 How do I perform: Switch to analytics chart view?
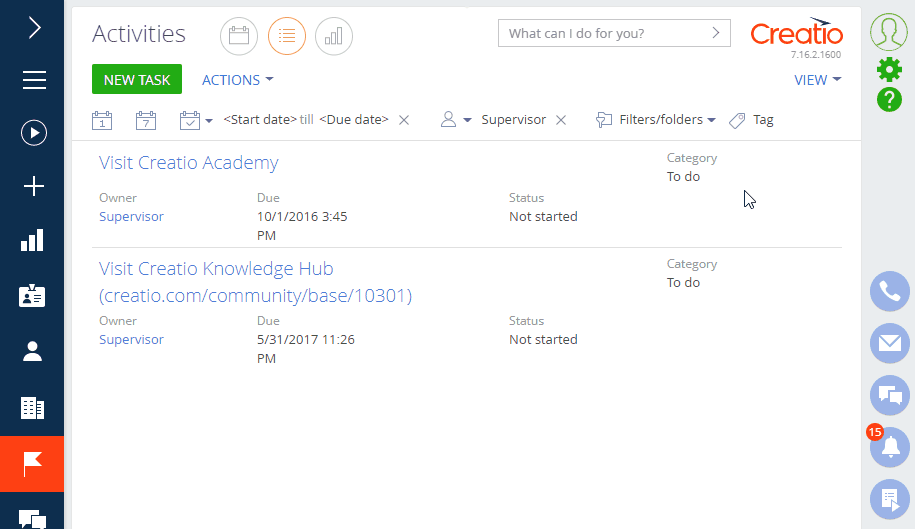(x=334, y=36)
